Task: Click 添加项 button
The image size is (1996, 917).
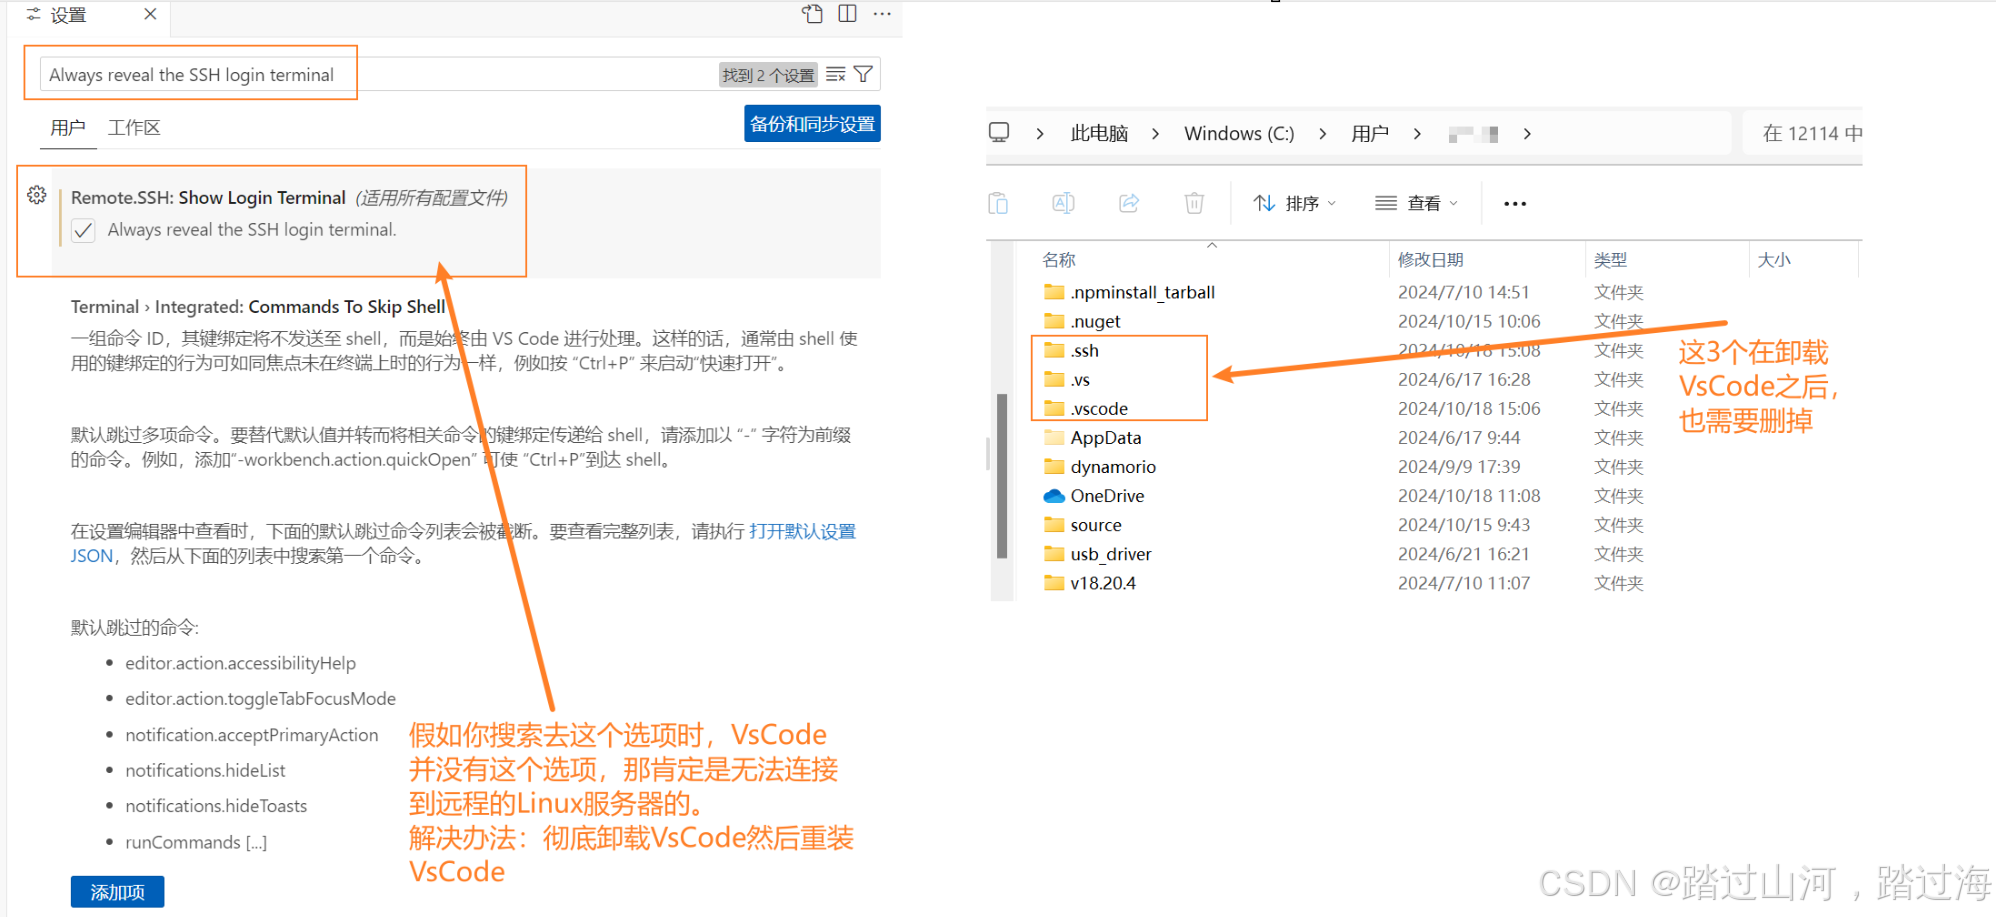Action: 117,892
